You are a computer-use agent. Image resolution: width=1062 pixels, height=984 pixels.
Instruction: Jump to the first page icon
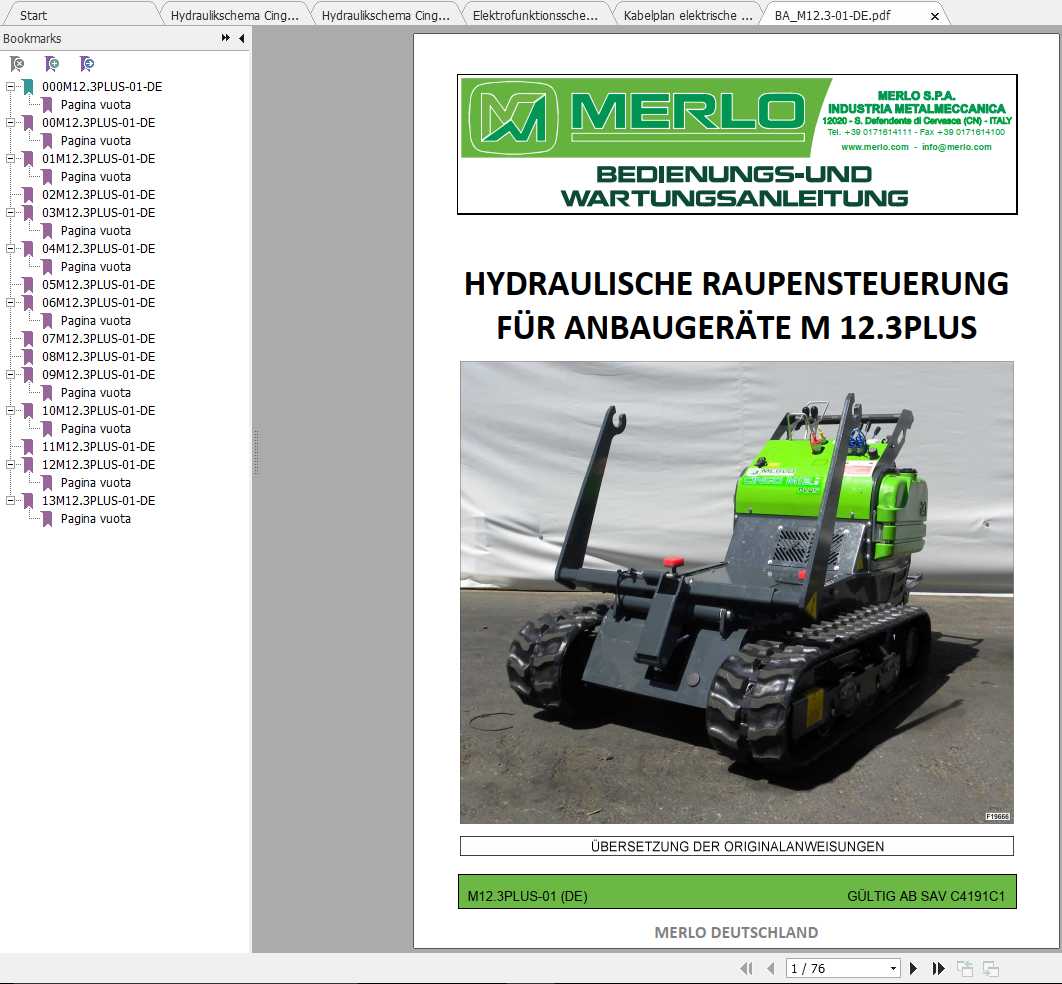pyautogui.click(x=746, y=968)
